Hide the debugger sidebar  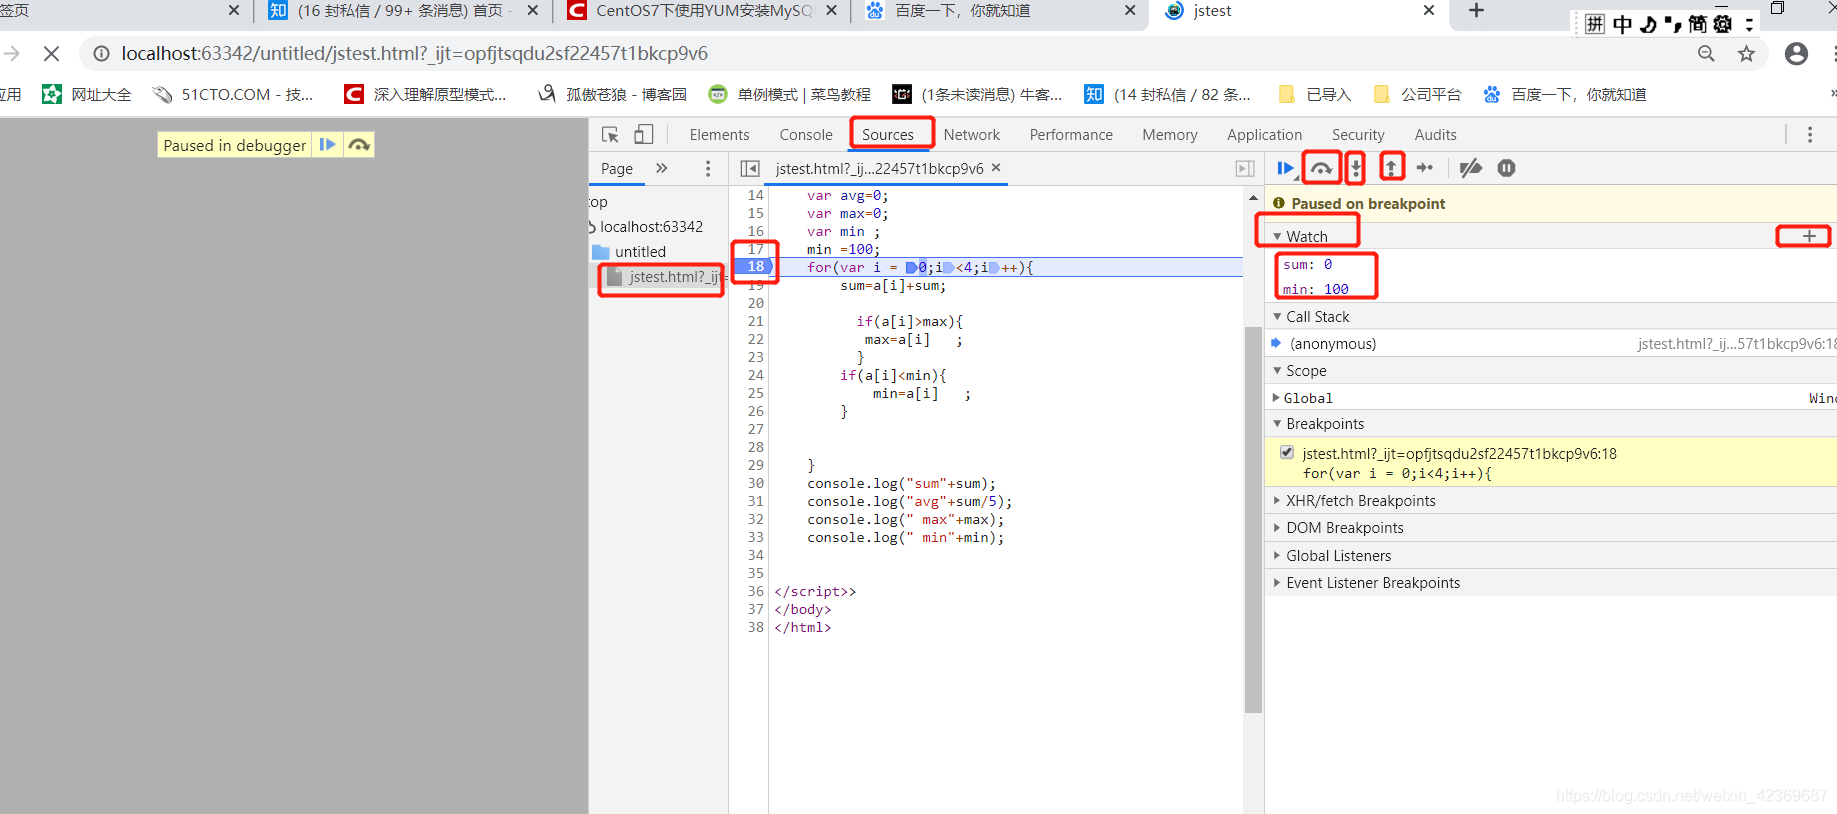pyautogui.click(x=1245, y=168)
